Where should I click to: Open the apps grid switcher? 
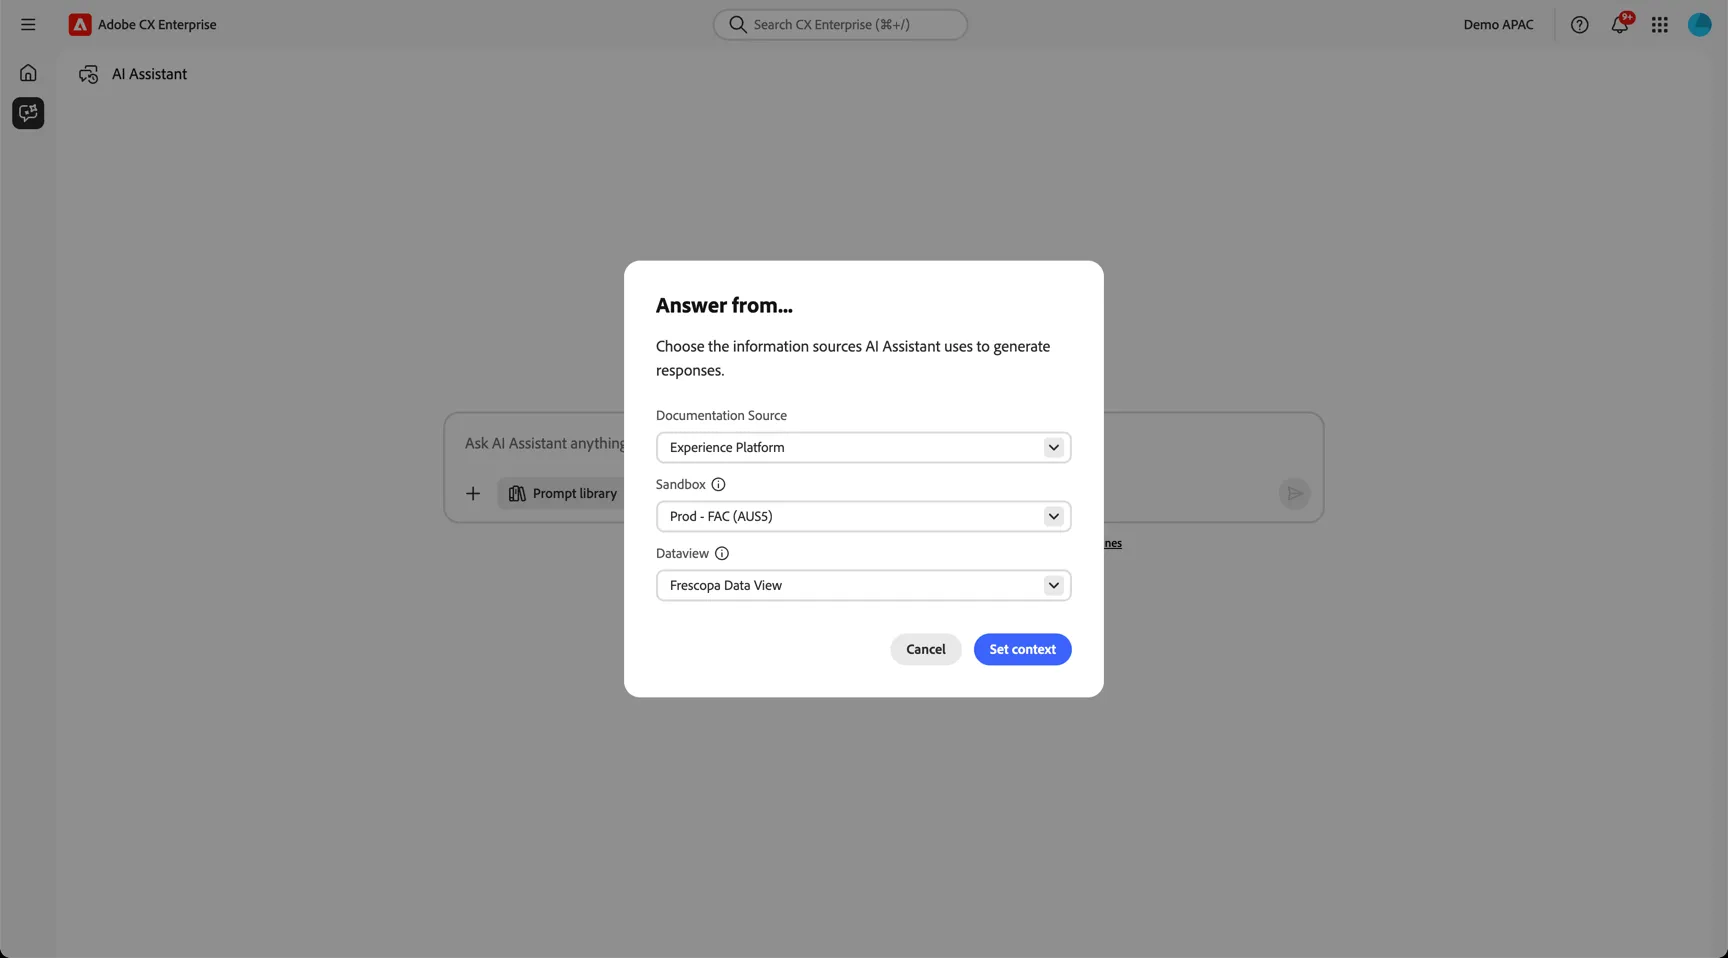(x=1659, y=25)
